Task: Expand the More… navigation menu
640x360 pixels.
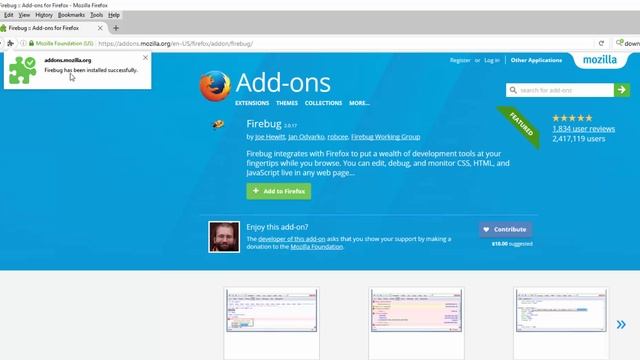Action: (359, 103)
